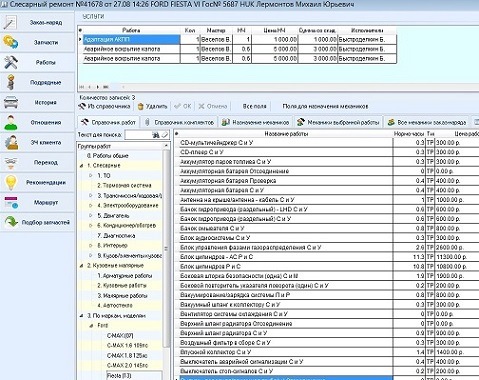Select Антенна на крыше/антенна - кабель row

(286, 200)
